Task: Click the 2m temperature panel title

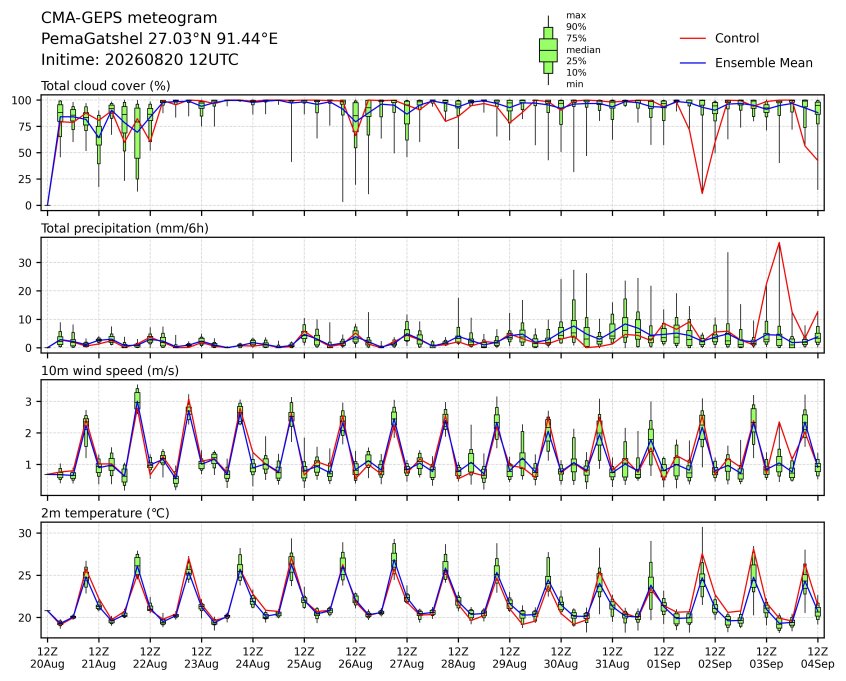Action: pos(105,513)
